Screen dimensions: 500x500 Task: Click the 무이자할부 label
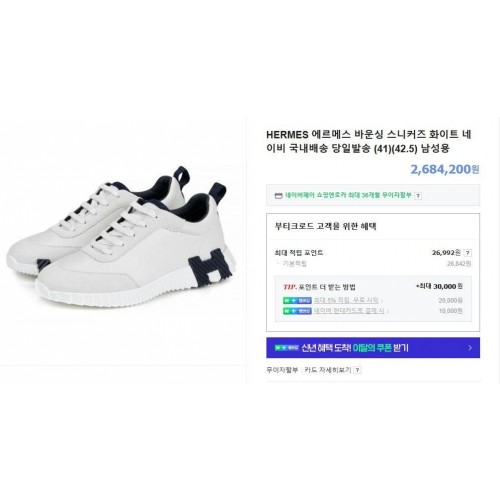pos(282,370)
